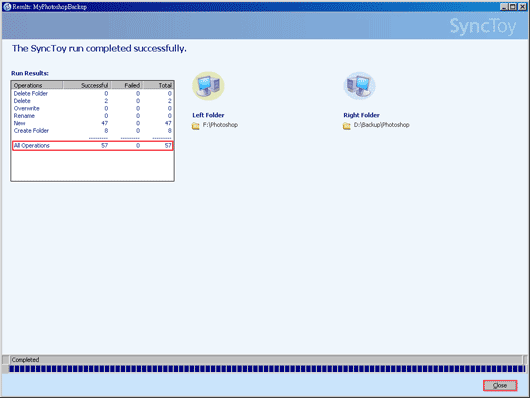This screenshot has height=398, width=530.
Task: Click the folder icon beside F:\Photoshop
Action: pyautogui.click(x=196, y=126)
